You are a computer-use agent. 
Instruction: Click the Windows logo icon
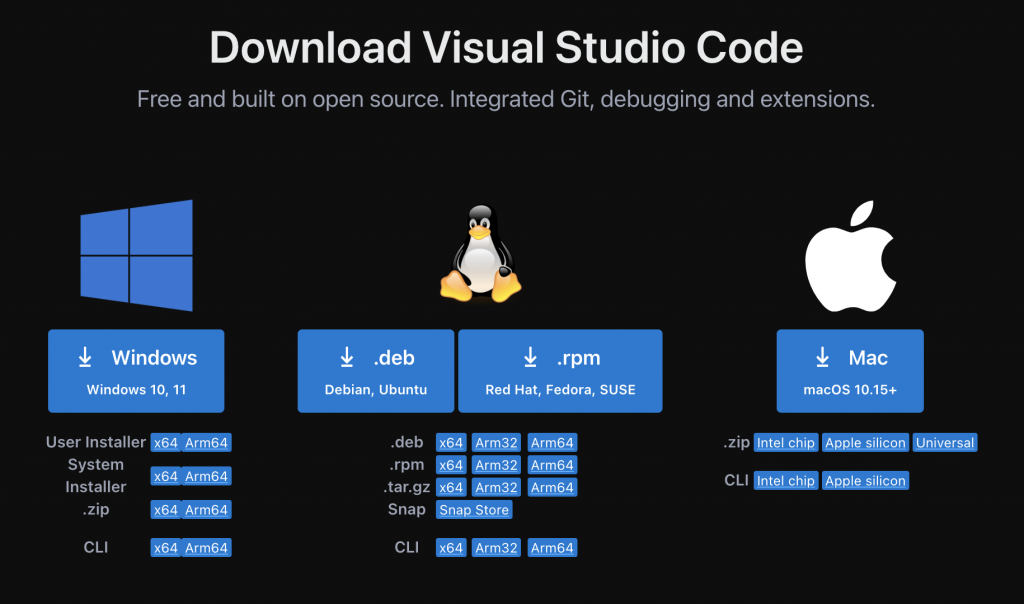click(x=136, y=255)
